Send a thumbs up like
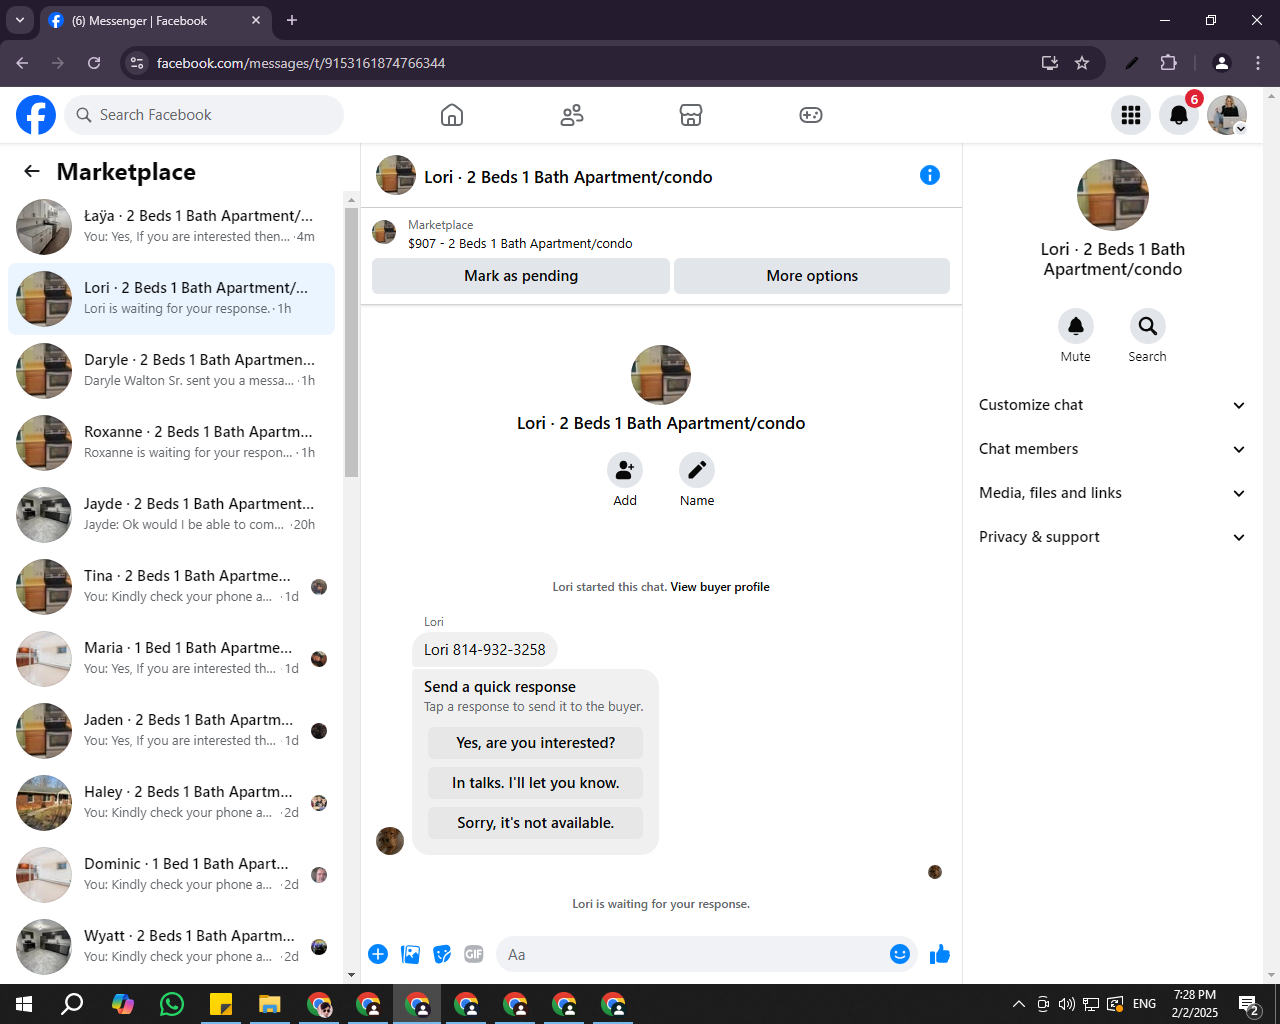 (940, 954)
